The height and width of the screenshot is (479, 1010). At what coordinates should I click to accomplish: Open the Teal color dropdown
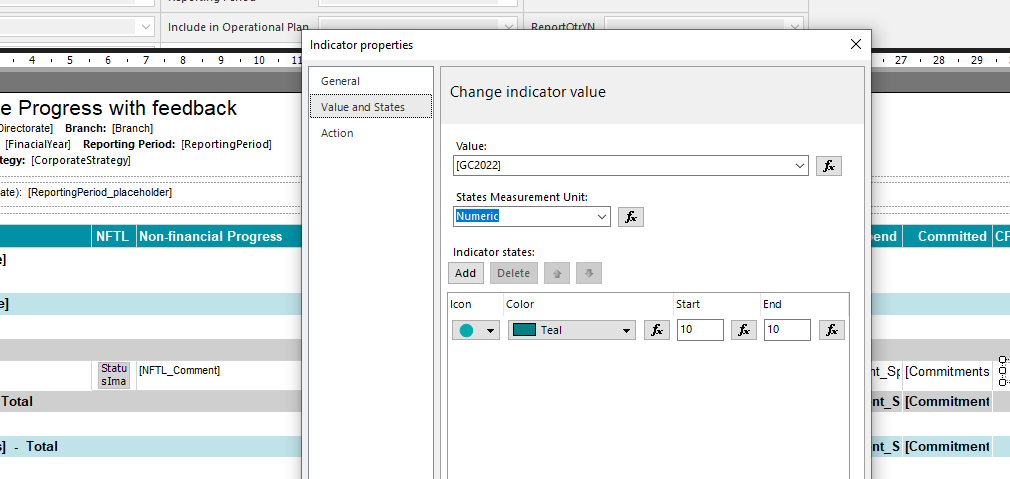click(625, 331)
